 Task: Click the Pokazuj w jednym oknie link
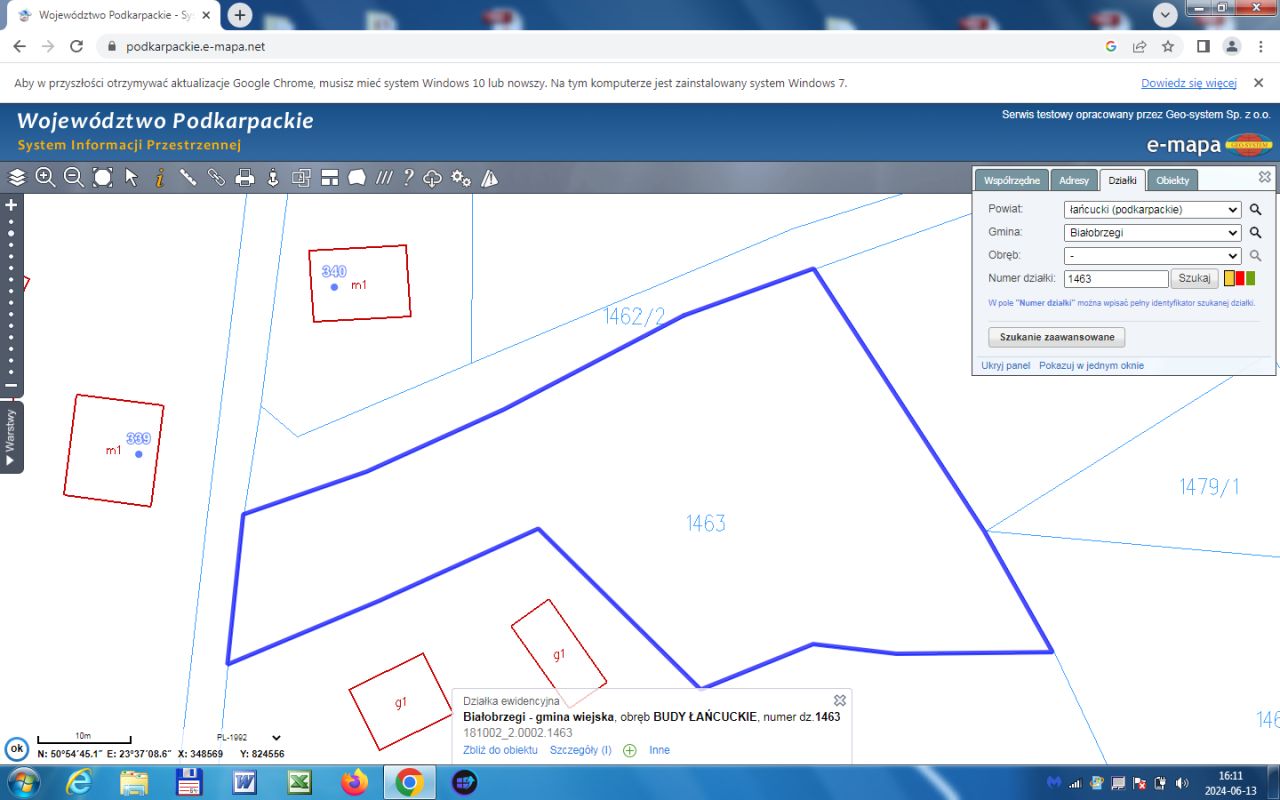pyautogui.click(x=1091, y=366)
